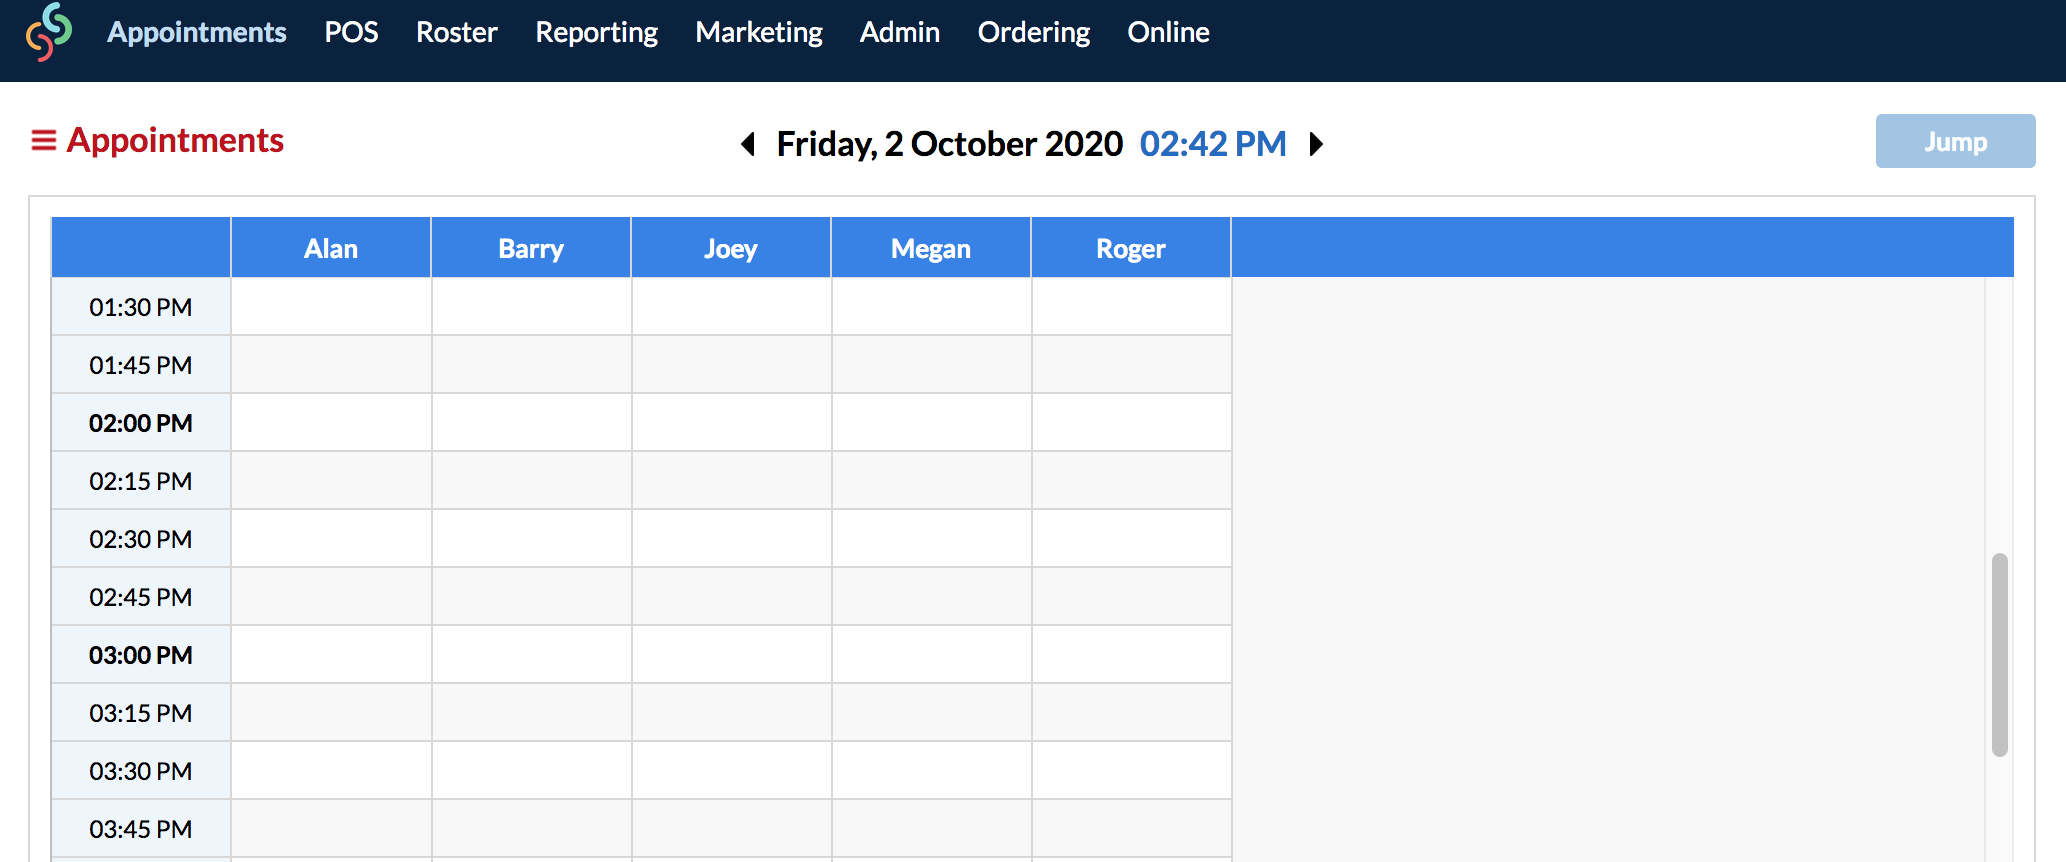Click the swirl app logo

(49, 32)
